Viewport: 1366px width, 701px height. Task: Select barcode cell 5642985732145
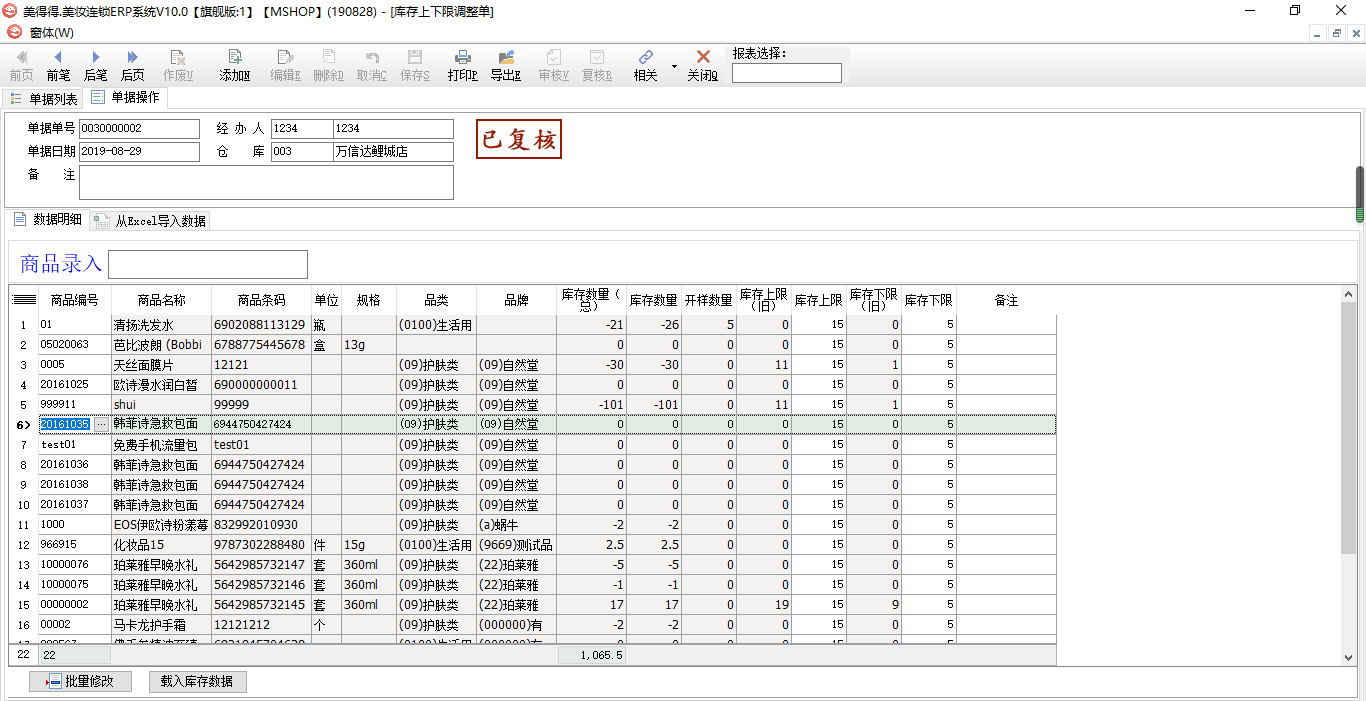click(x=261, y=605)
